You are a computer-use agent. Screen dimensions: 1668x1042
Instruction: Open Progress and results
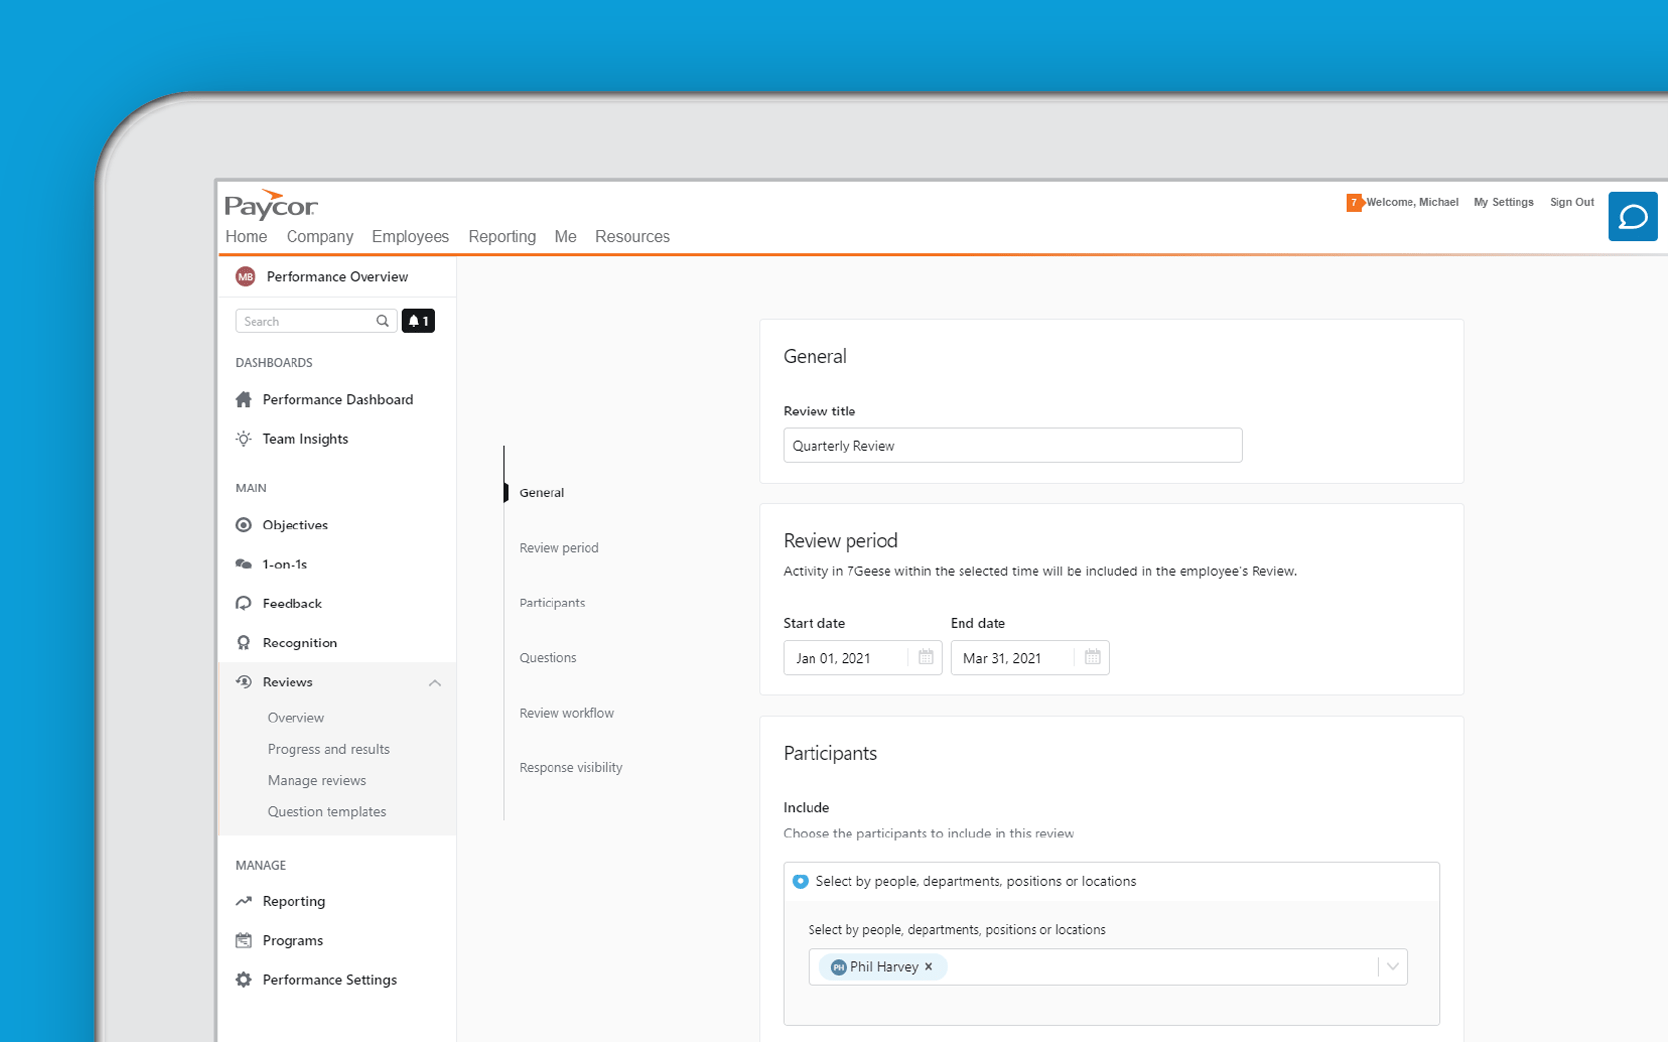pos(329,749)
